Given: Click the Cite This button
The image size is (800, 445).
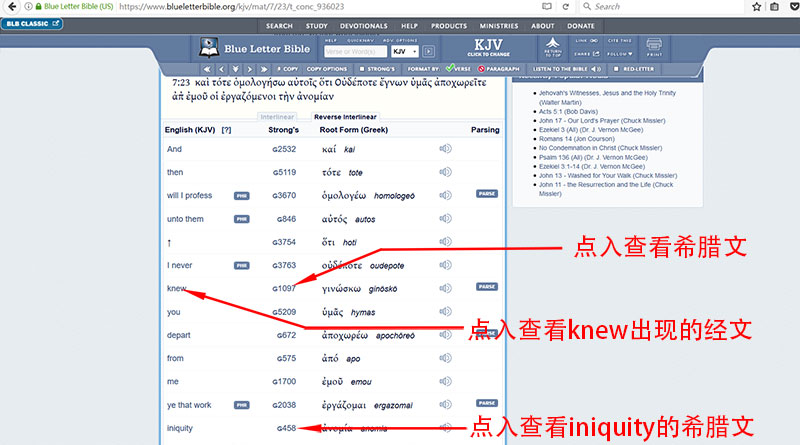Looking at the screenshot, I should point(620,41).
